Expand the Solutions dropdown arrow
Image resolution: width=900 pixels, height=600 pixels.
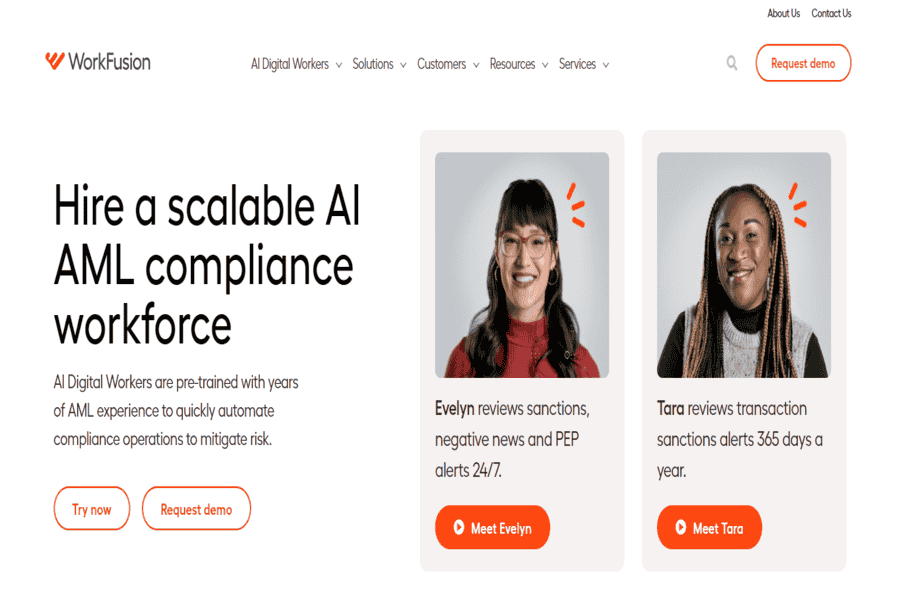coord(404,65)
